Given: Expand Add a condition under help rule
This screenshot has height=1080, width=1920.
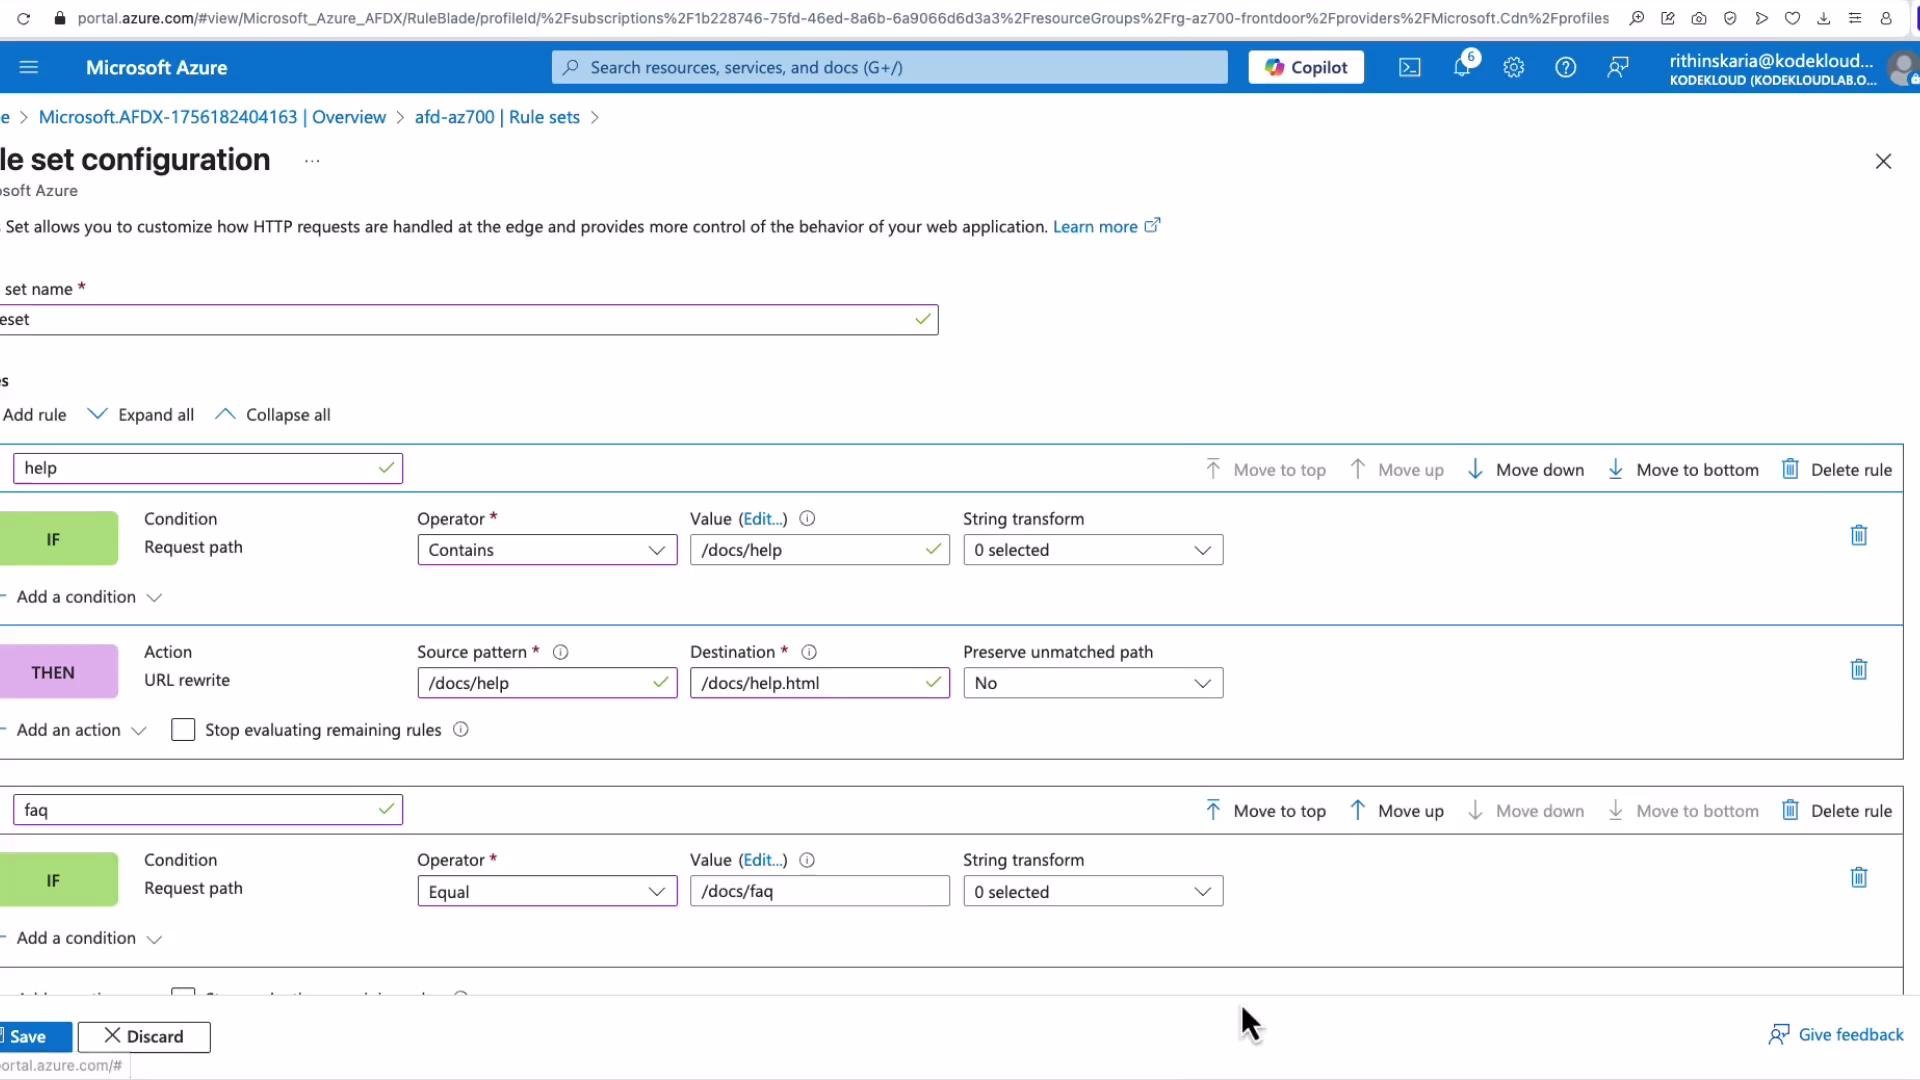Looking at the screenshot, I should point(81,597).
